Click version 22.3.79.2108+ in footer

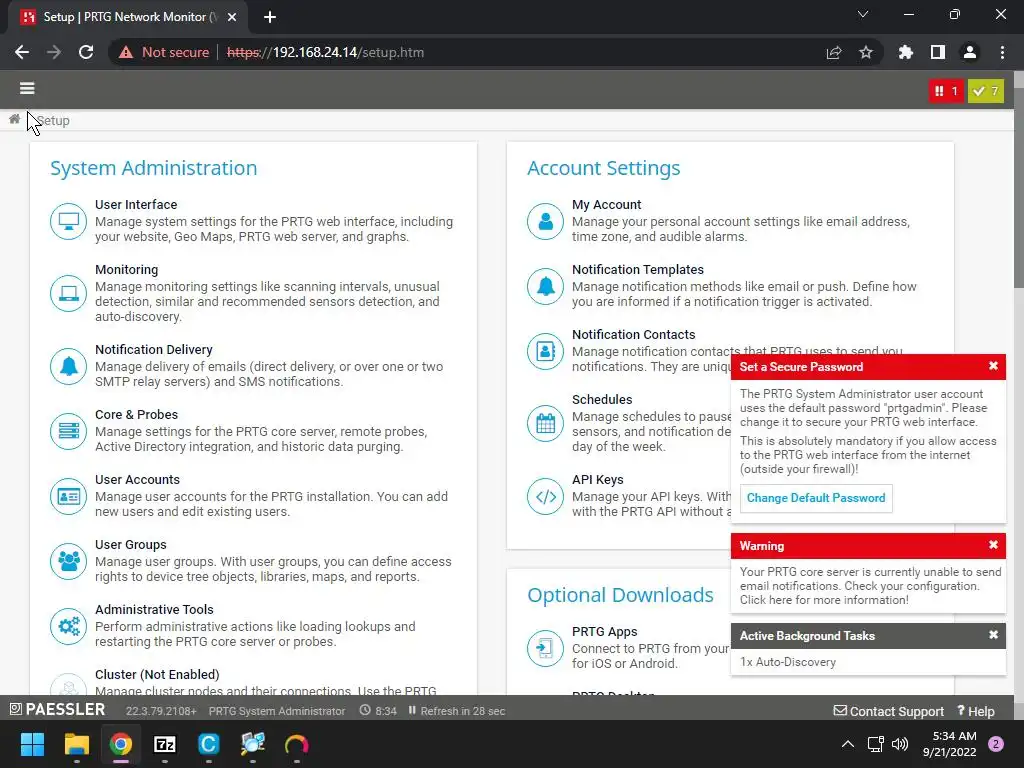(x=161, y=711)
